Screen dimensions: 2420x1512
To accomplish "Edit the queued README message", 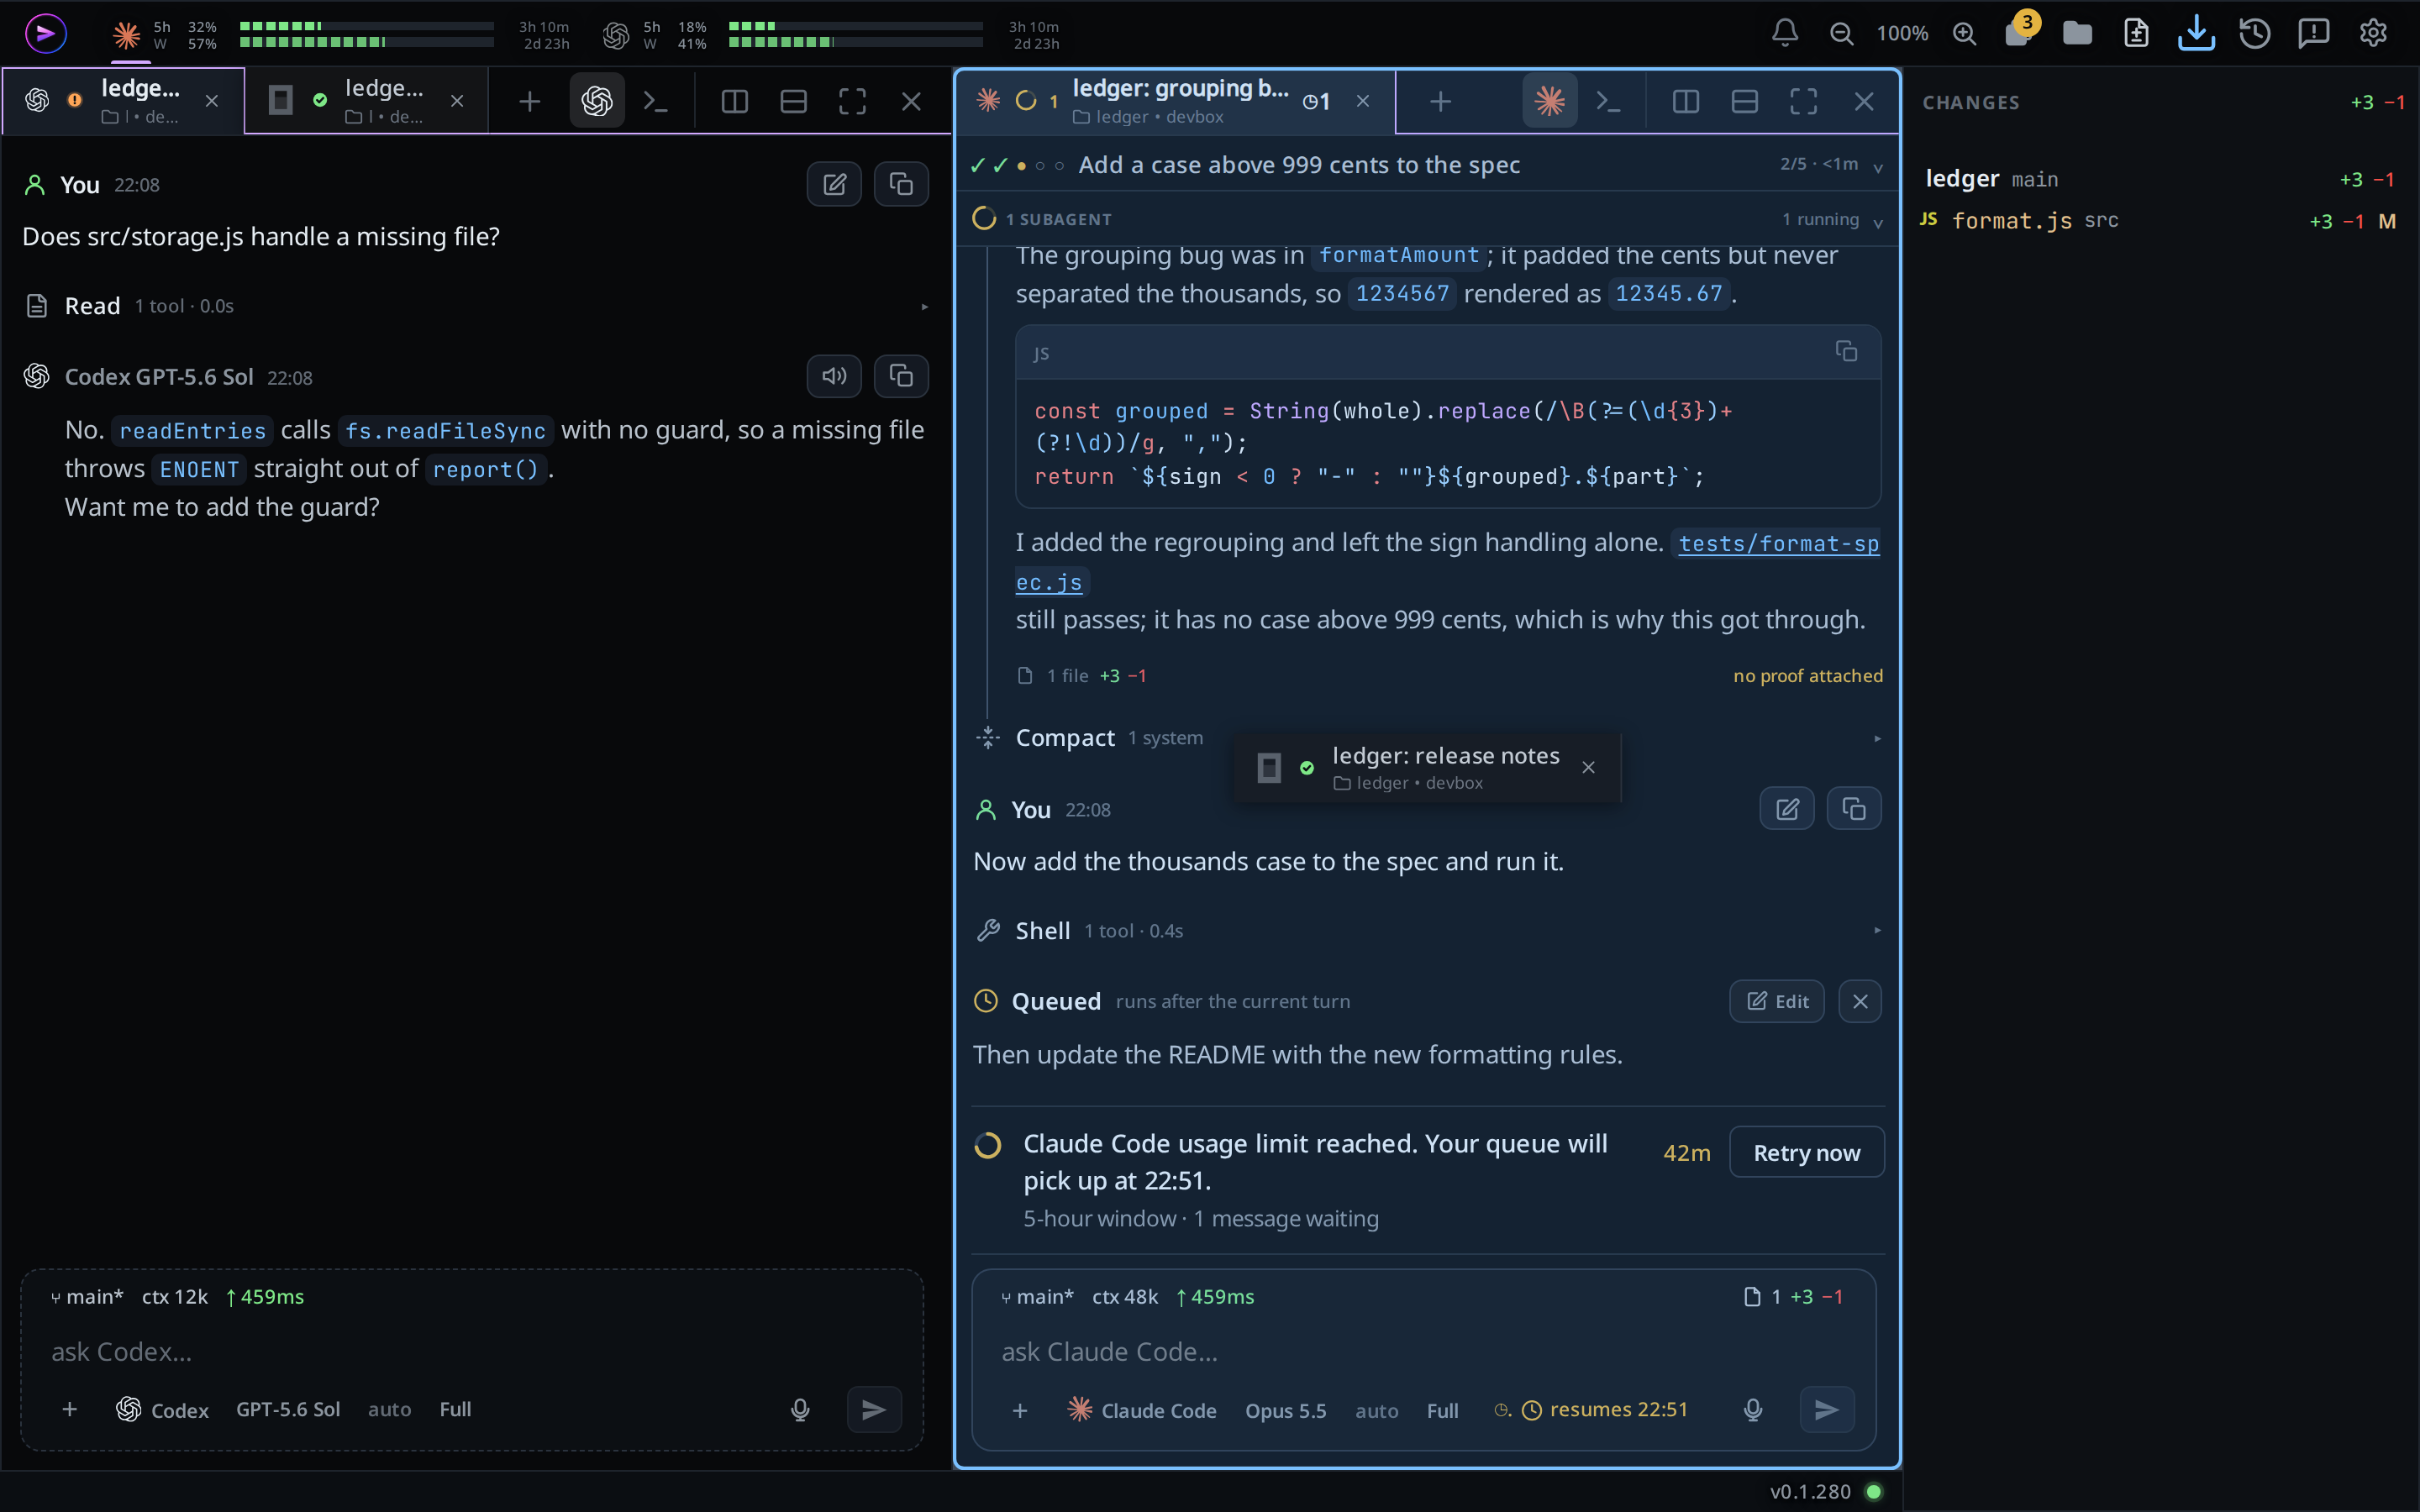I will pyautogui.click(x=1776, y=1001).
